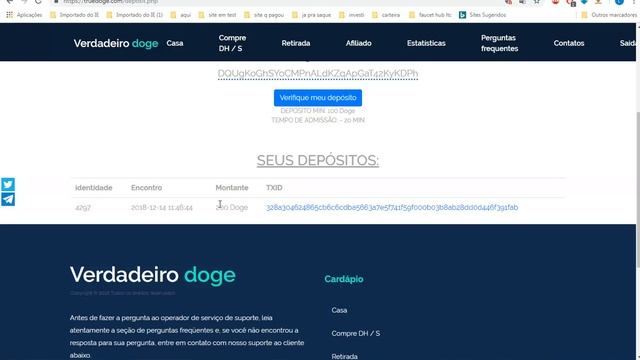This screenshot has height=360, width=640.
Task: Click the 'SEUS DEPÓSITOS:' heading
Action: 318,160
